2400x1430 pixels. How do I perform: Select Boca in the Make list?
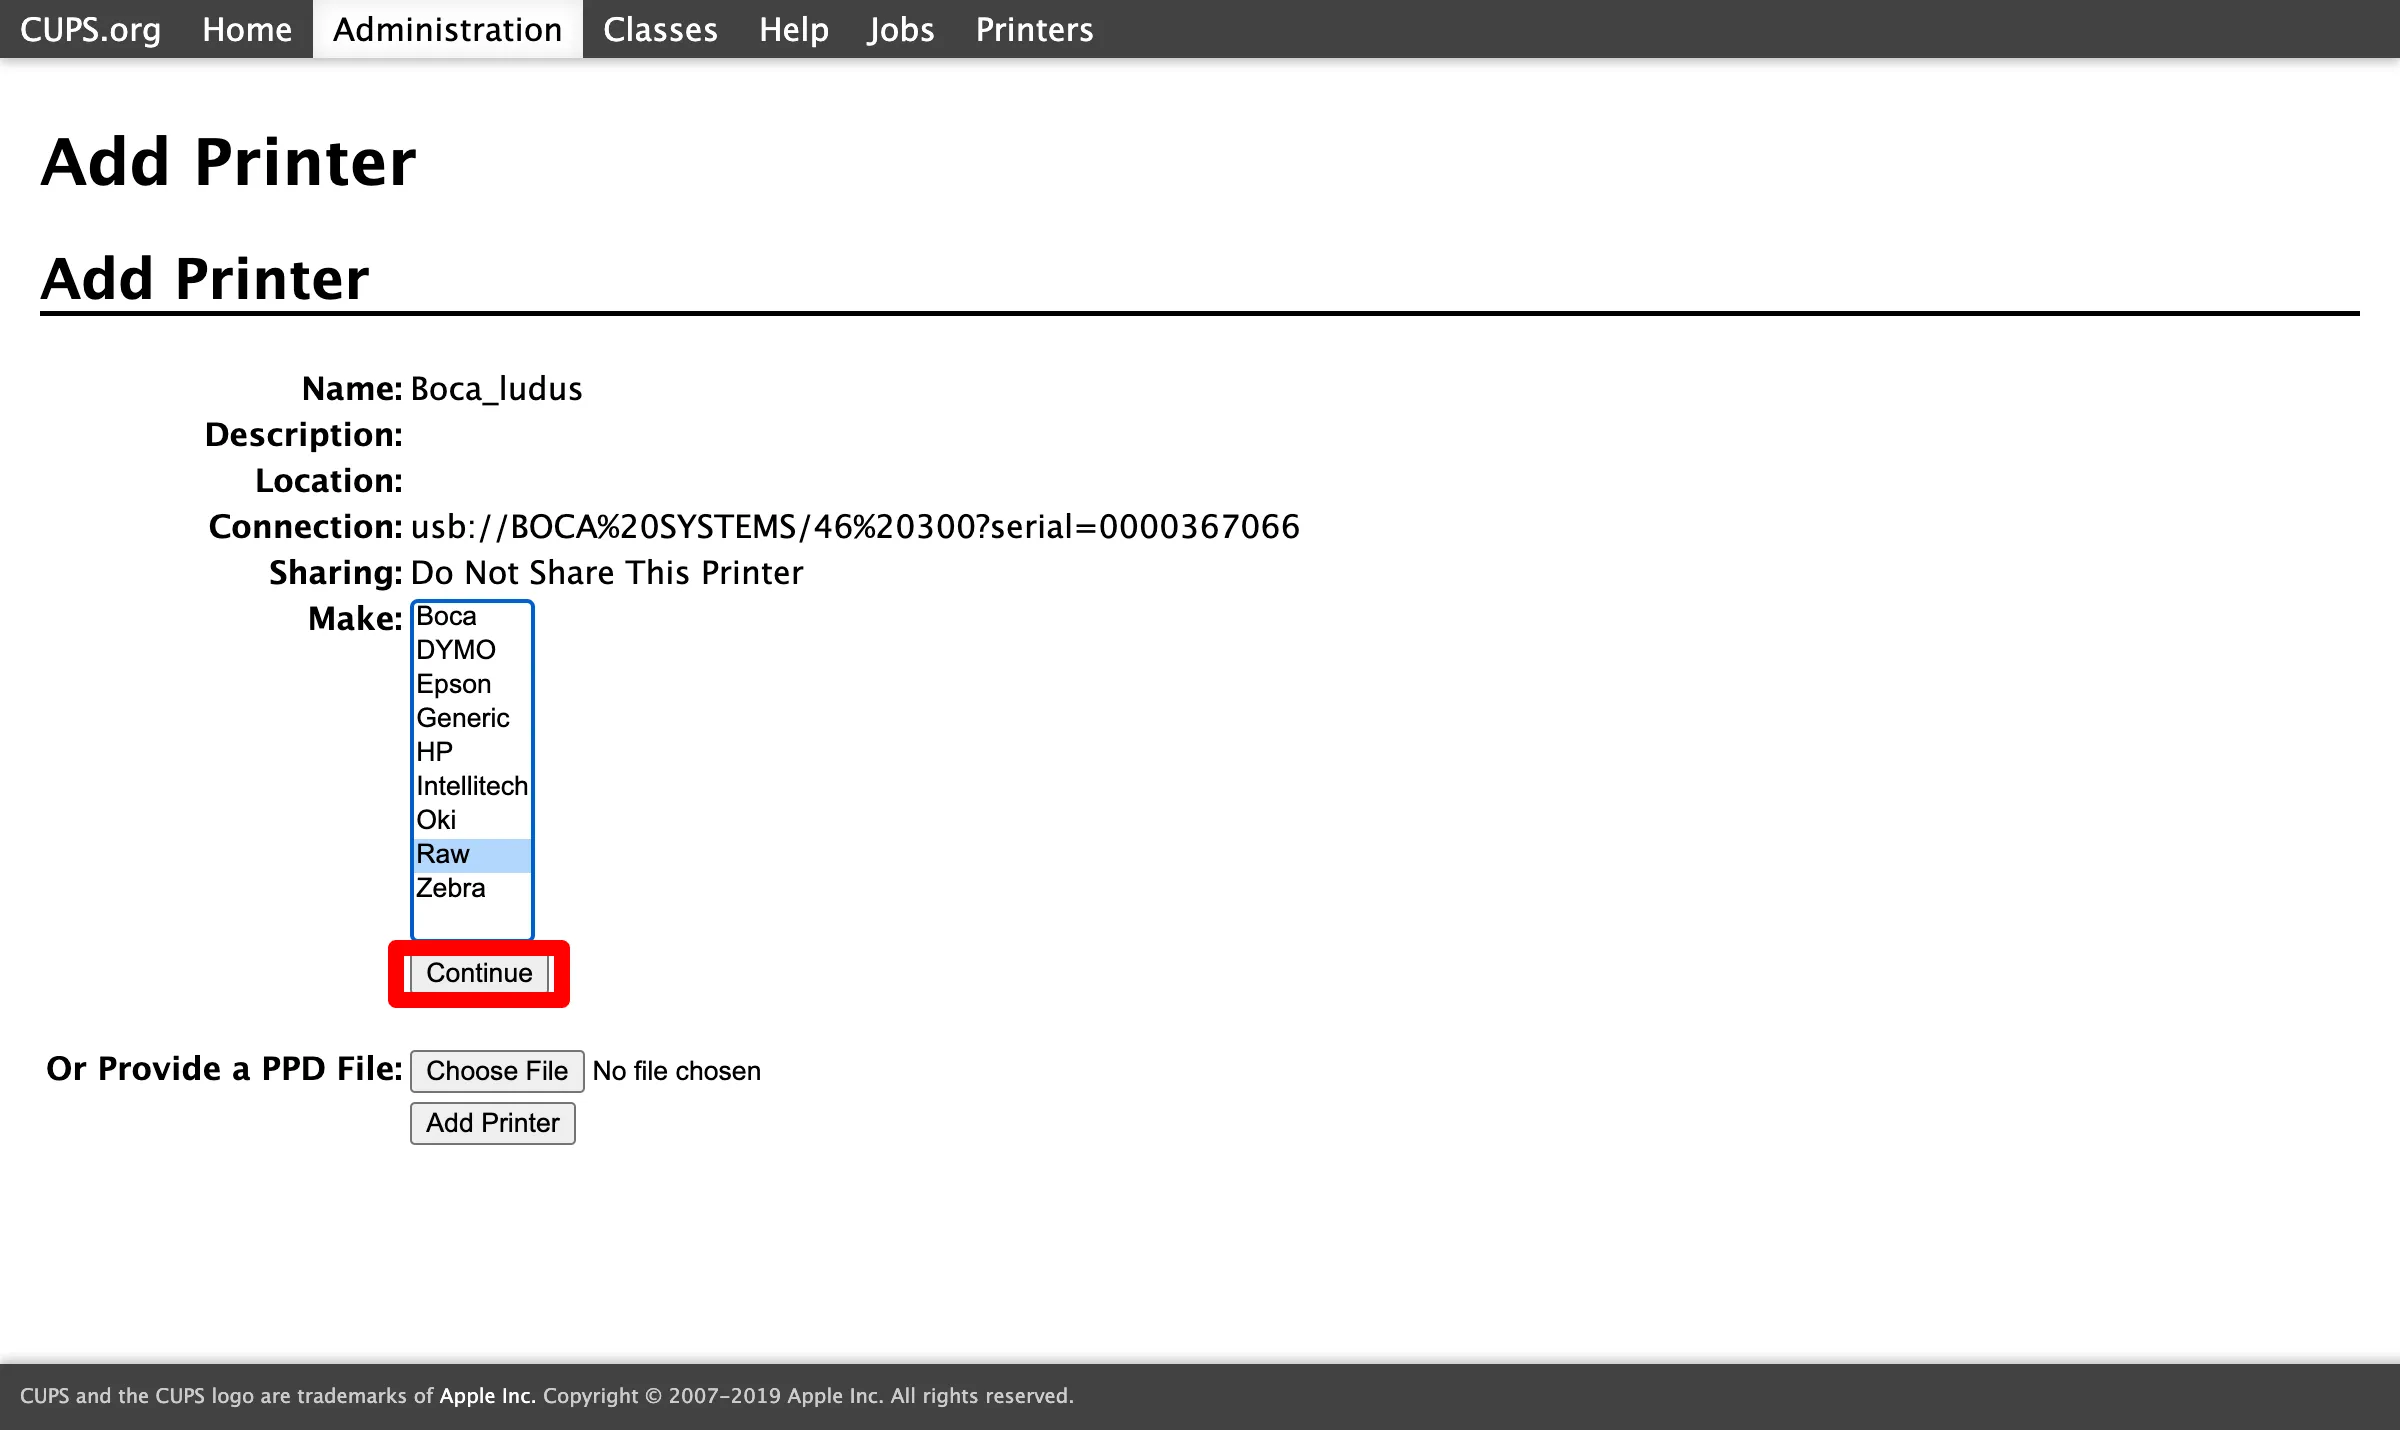point(472,616)
